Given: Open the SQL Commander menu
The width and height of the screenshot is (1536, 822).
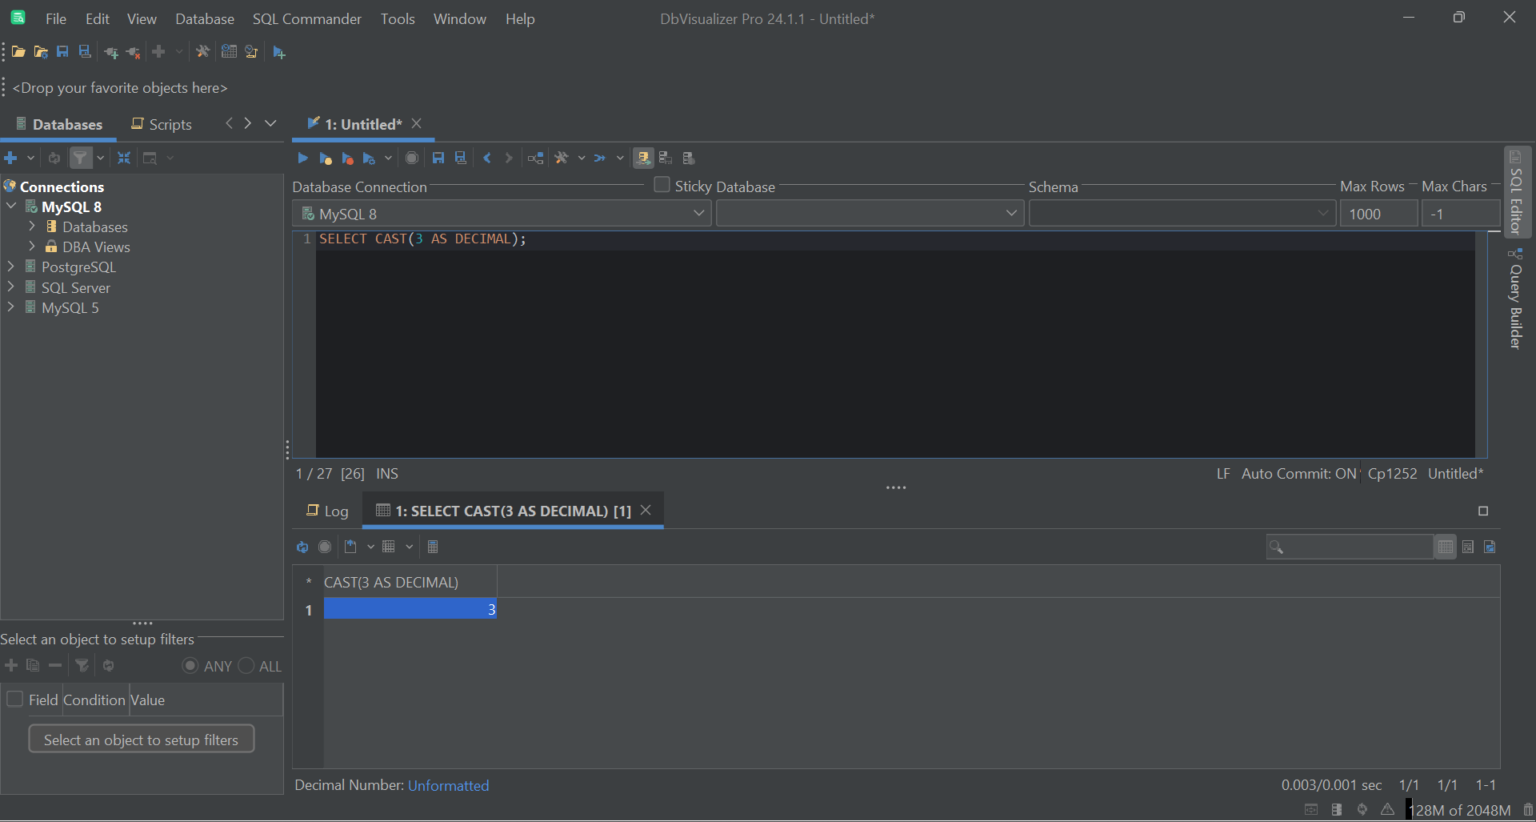Looking at the screenshot, I should (x=306, y=18).
